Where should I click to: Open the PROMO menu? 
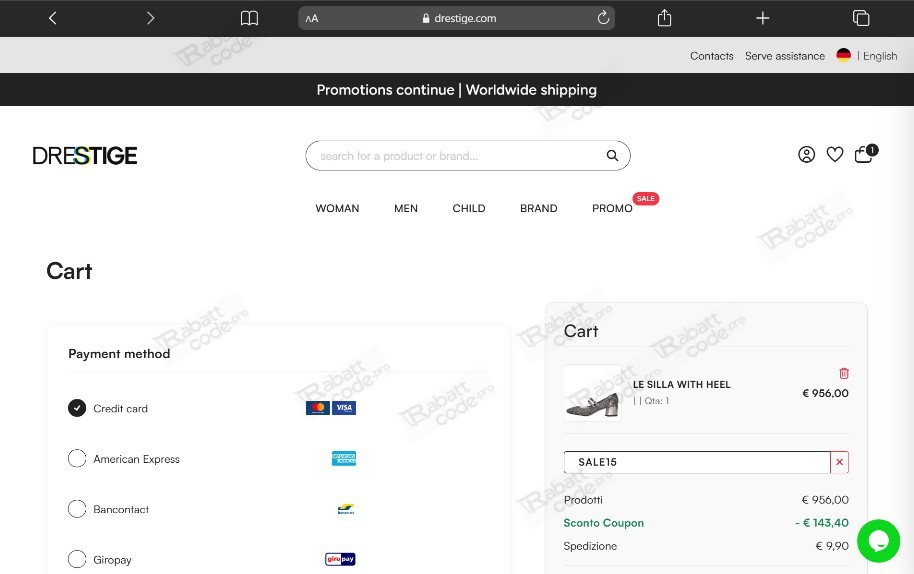pyautogui.click(x=612, y=209)
